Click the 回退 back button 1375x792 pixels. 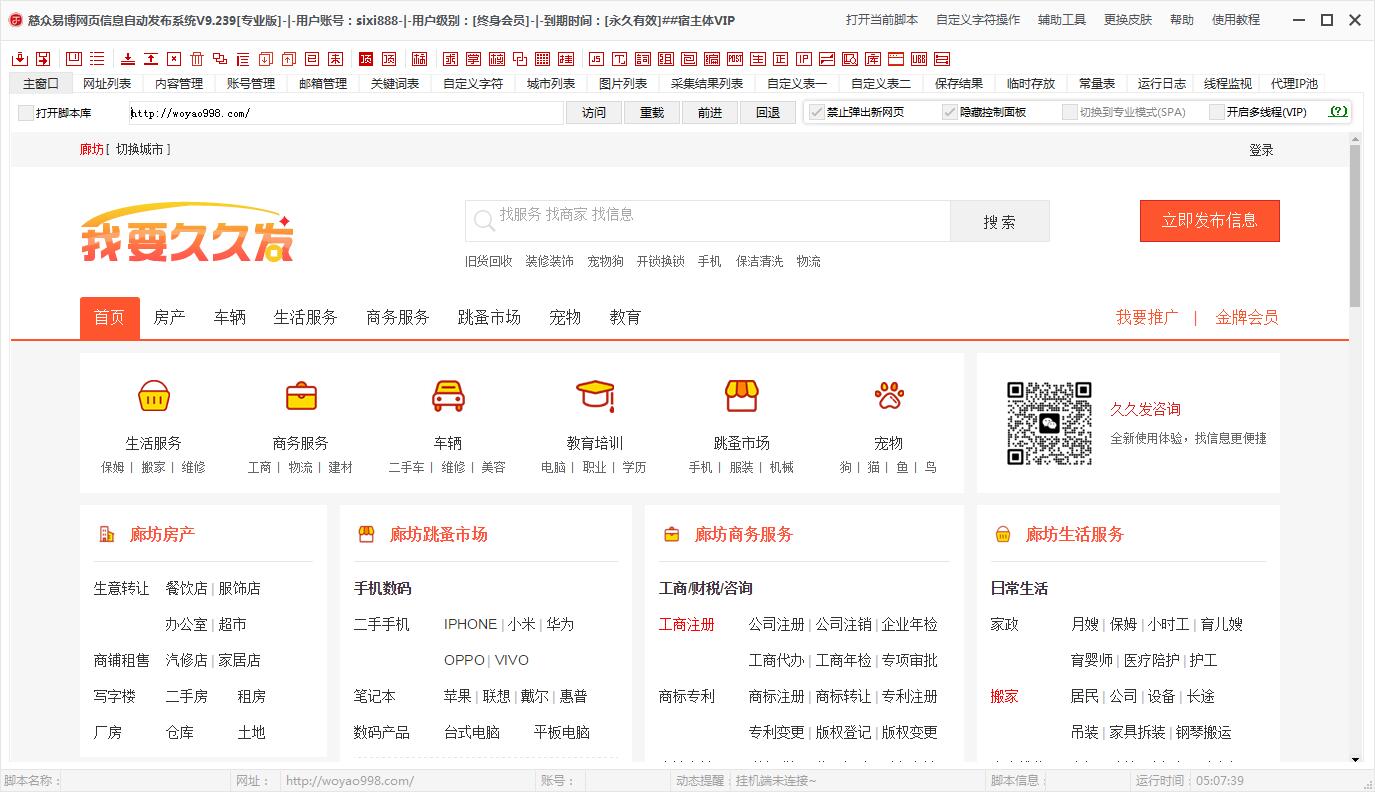tap(768, 113)
